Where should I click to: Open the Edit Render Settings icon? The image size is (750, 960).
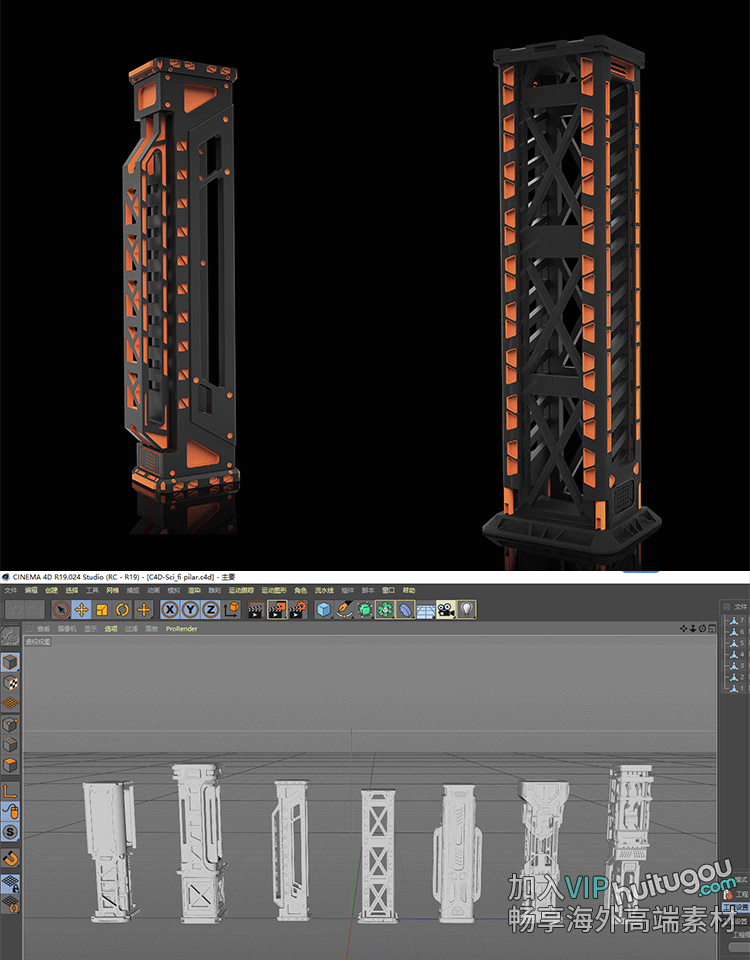tap(297, 609)
